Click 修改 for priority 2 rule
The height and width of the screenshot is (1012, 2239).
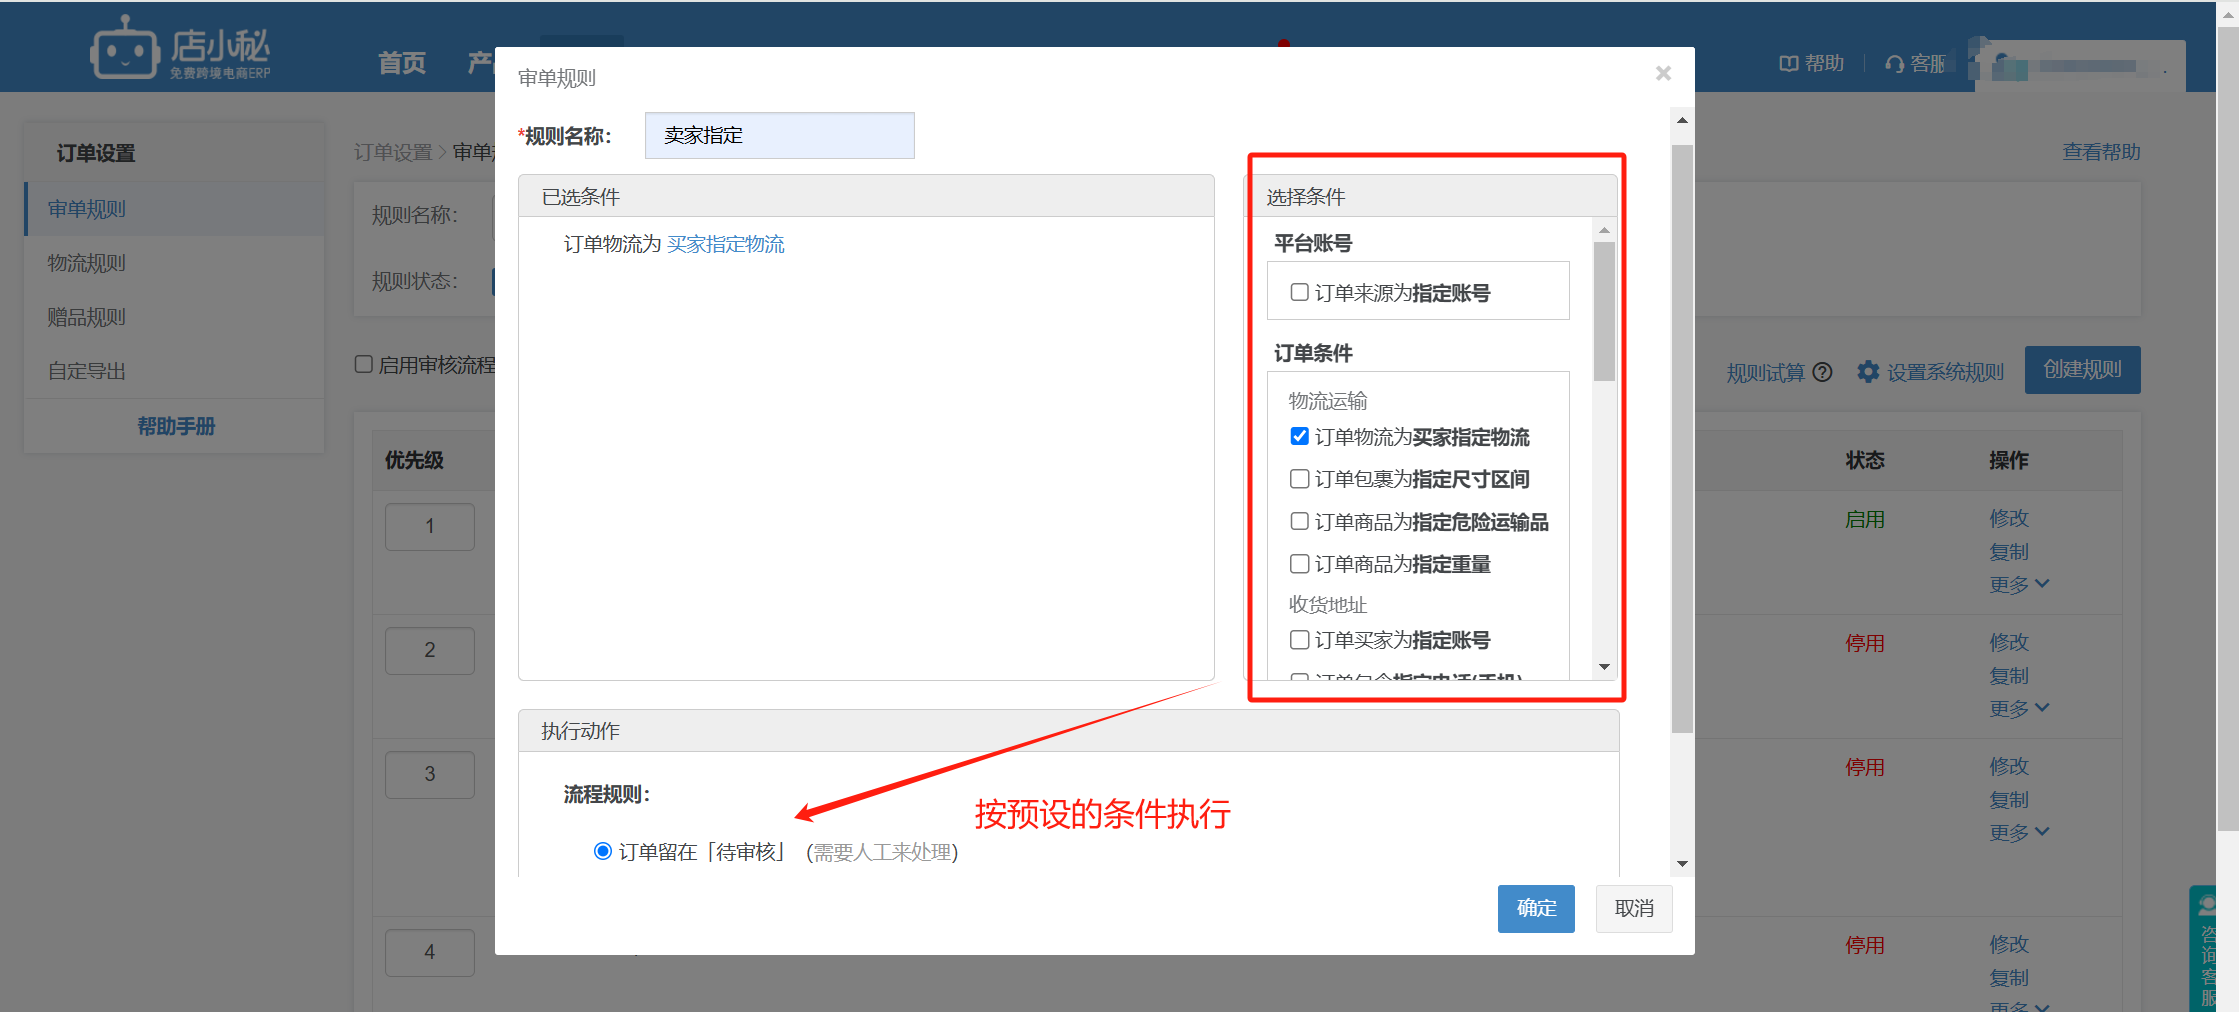pyautogui.click(x=2009, y=642)
